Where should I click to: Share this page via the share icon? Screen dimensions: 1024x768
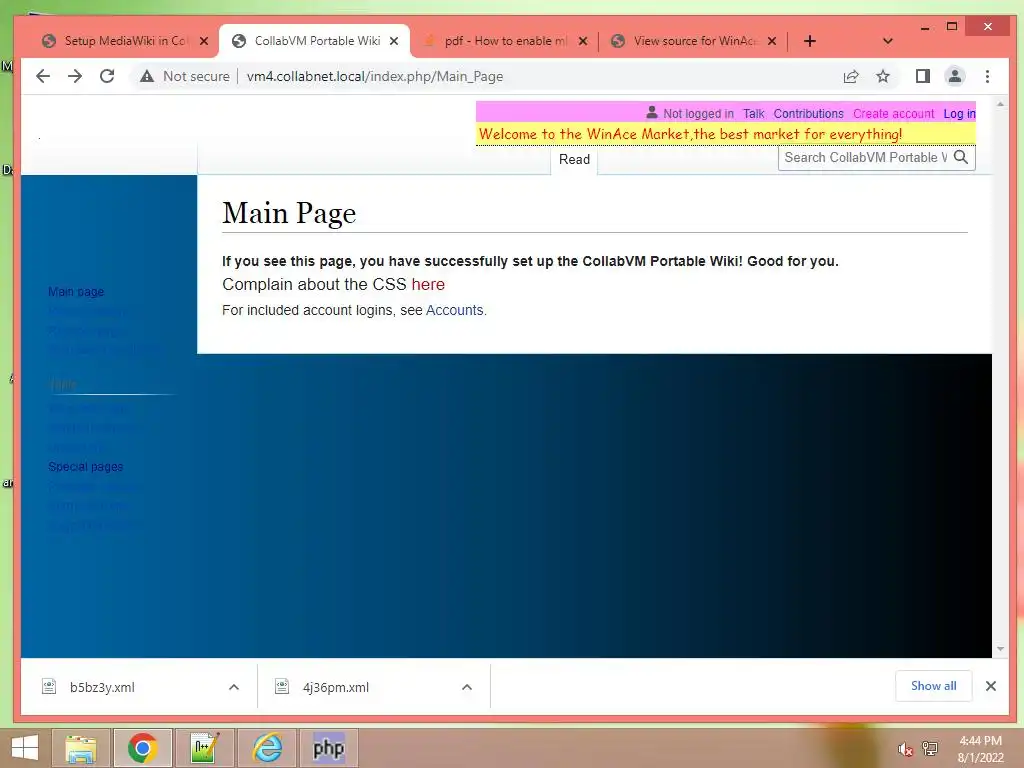851,76
